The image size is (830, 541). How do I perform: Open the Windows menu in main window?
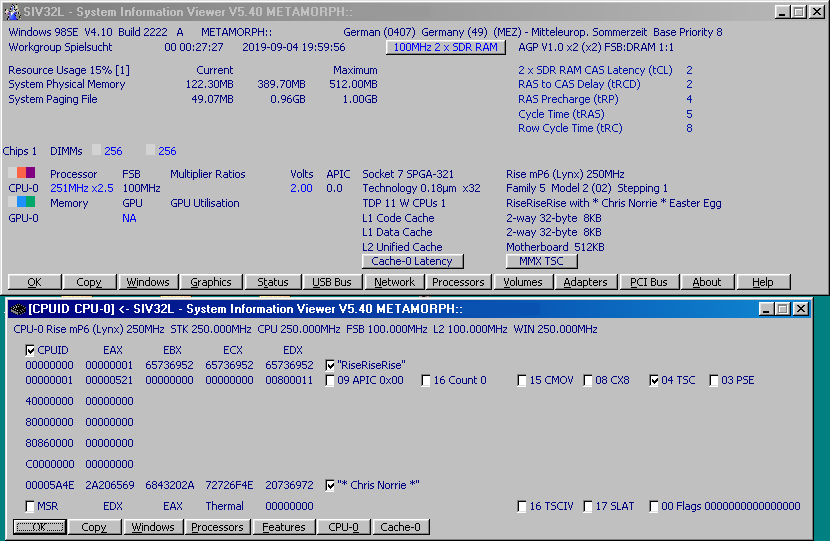148,282
